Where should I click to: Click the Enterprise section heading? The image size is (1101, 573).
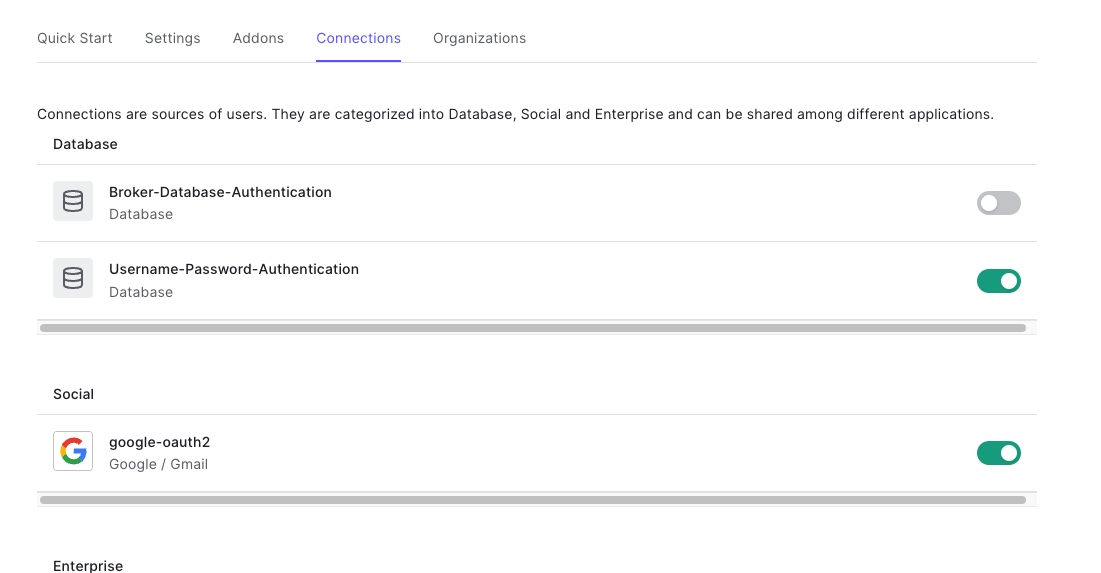tap(88, 566)
